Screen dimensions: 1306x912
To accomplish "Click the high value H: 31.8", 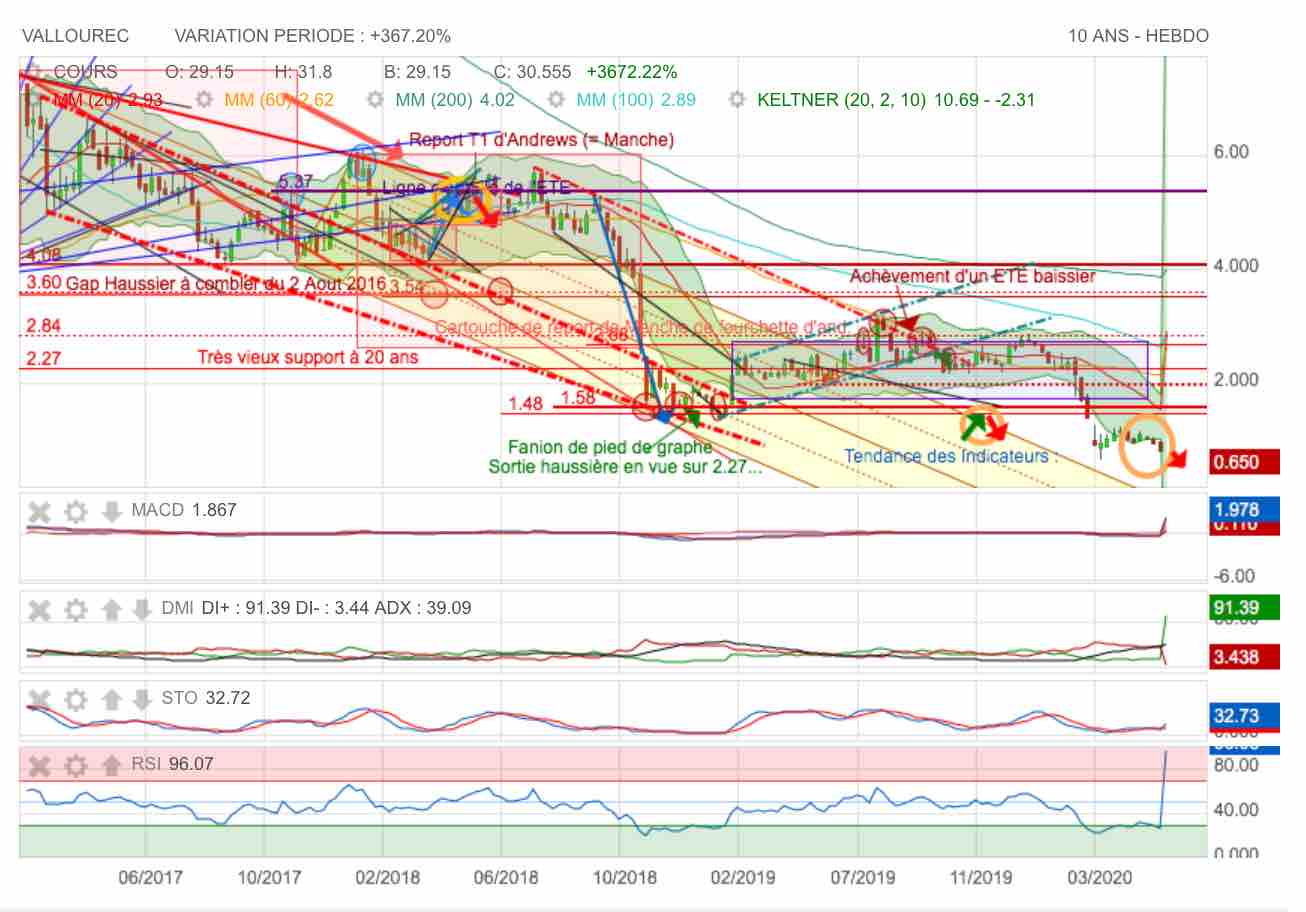I will [x=303, y=72].
